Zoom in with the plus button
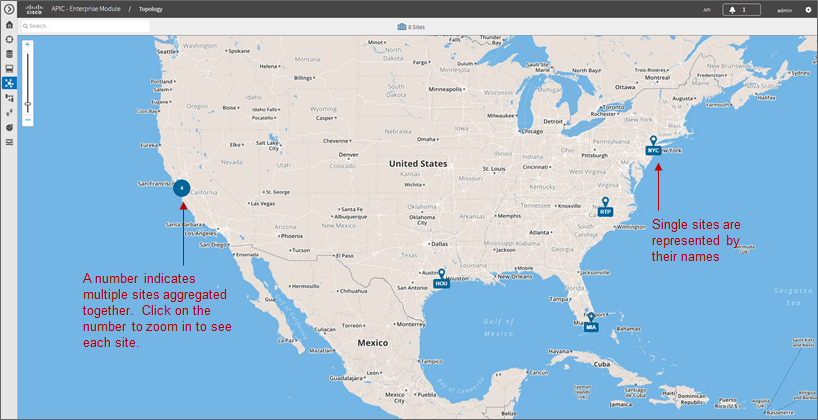The width and height of the screenshot is (818, 420). click(28, 45)
